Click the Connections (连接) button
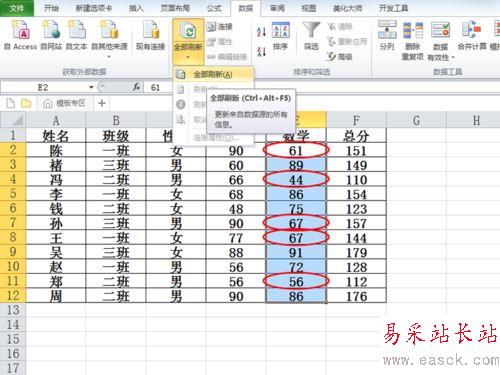 (x=219, y=27)
